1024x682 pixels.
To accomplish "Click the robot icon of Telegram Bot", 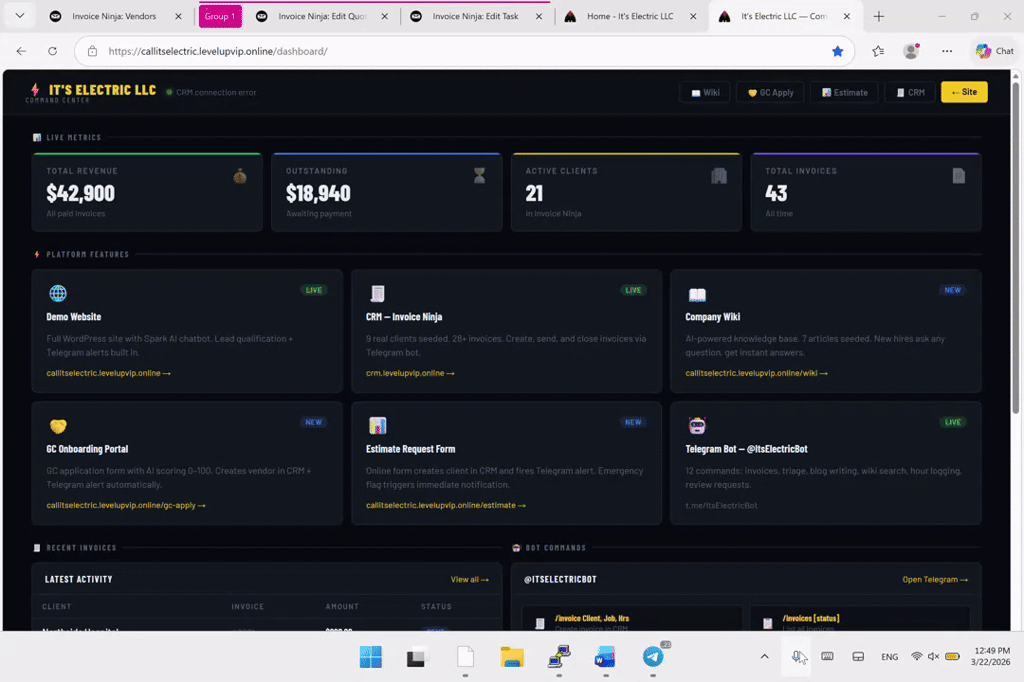I will point(697,426).
